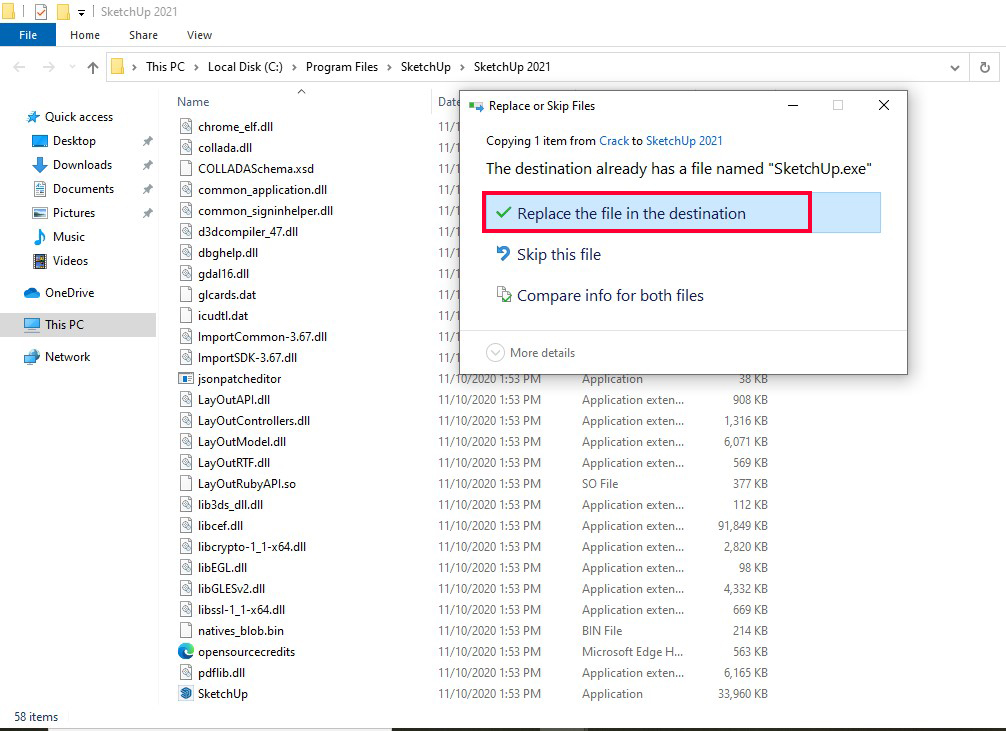Open the address bar history dropdown

click(x=955, y=67)
